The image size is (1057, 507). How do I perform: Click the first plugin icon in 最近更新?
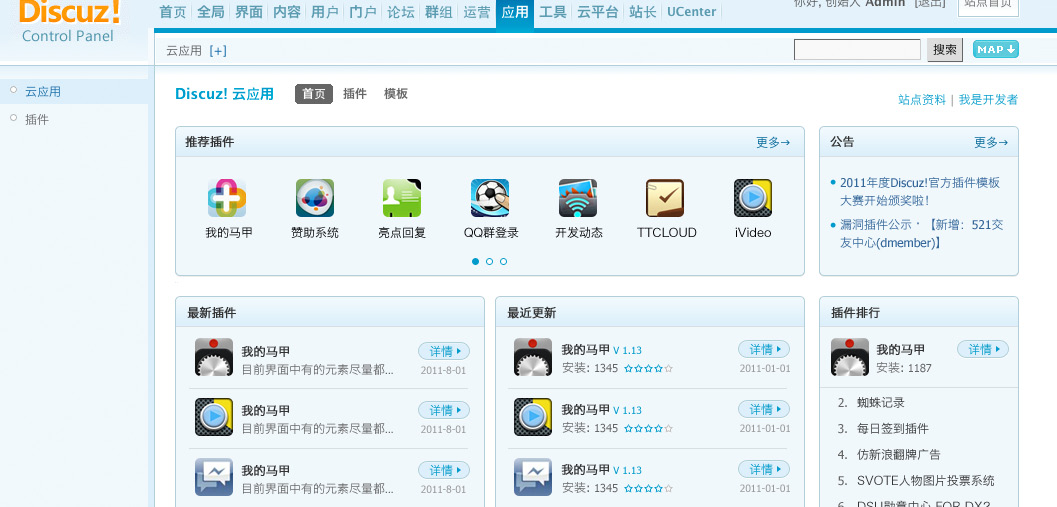pyautogui.click(x=533, y=357)
